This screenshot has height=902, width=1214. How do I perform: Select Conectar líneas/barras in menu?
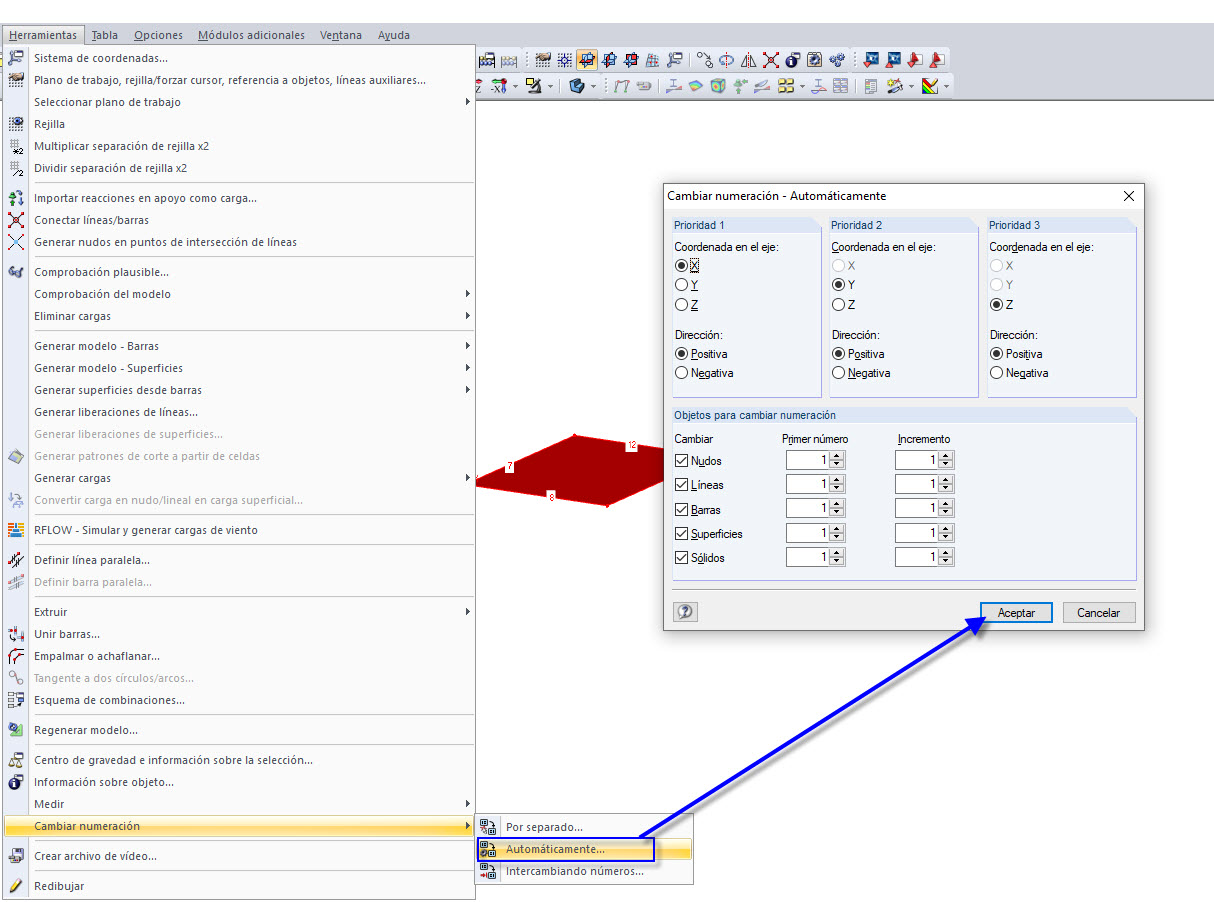240,220
